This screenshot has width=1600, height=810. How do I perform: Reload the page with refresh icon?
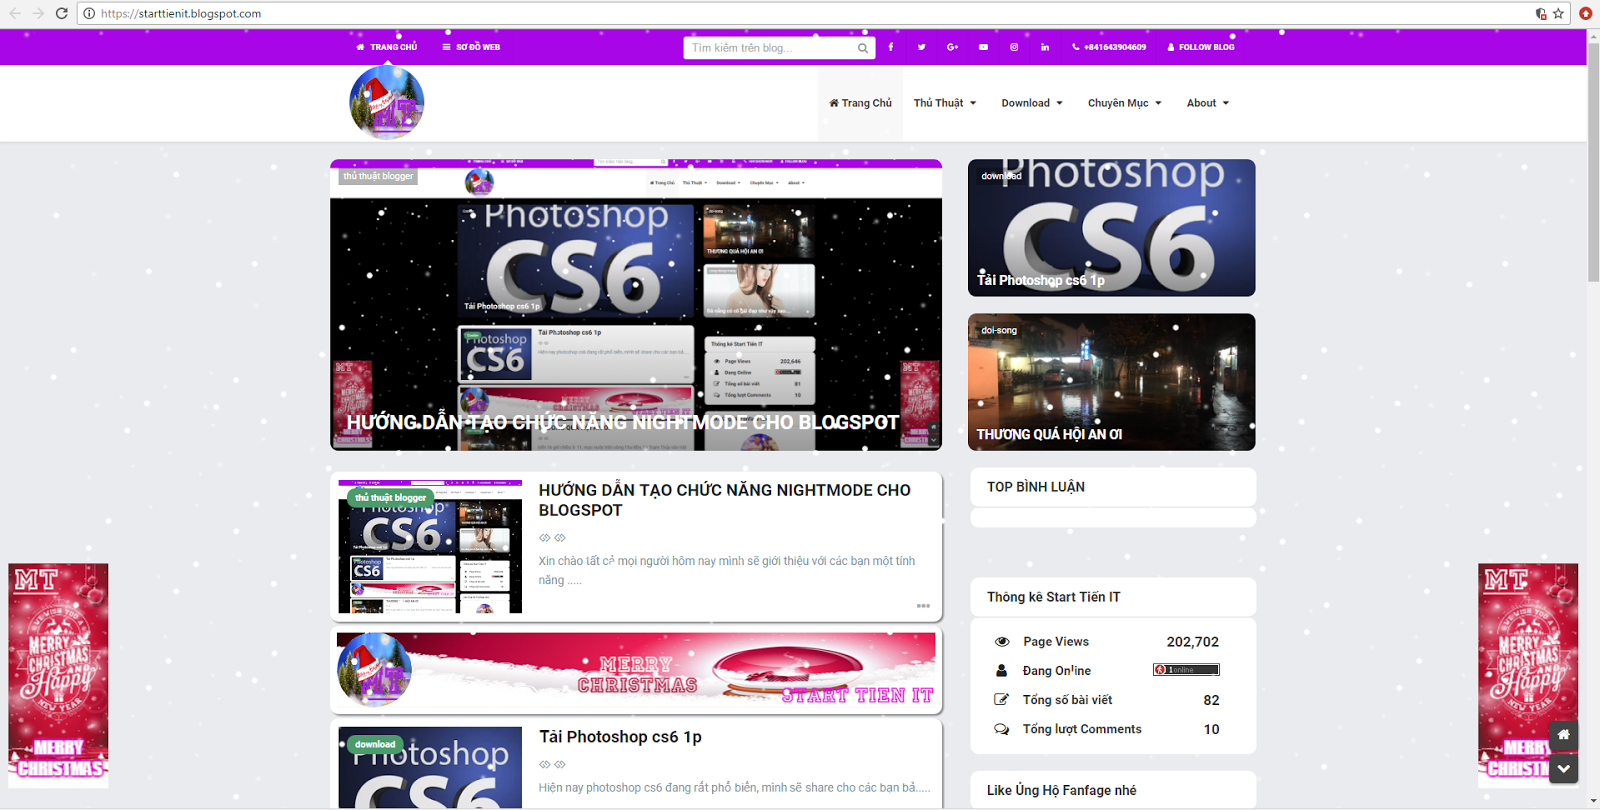tap(61, 13)
